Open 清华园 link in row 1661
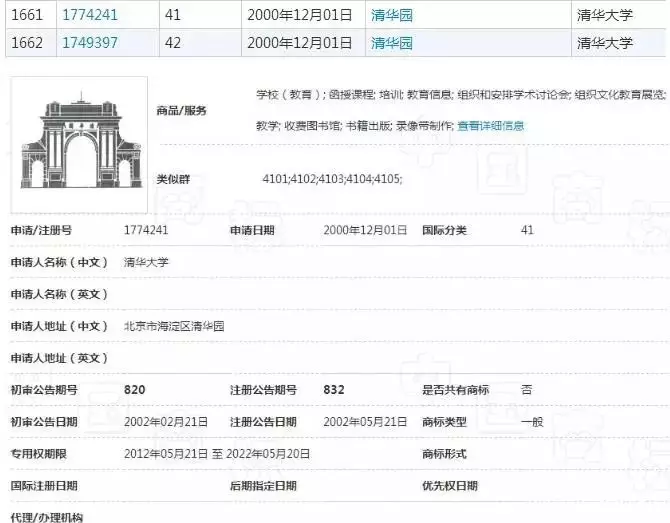Screen dimensions: 670x523 392,15
